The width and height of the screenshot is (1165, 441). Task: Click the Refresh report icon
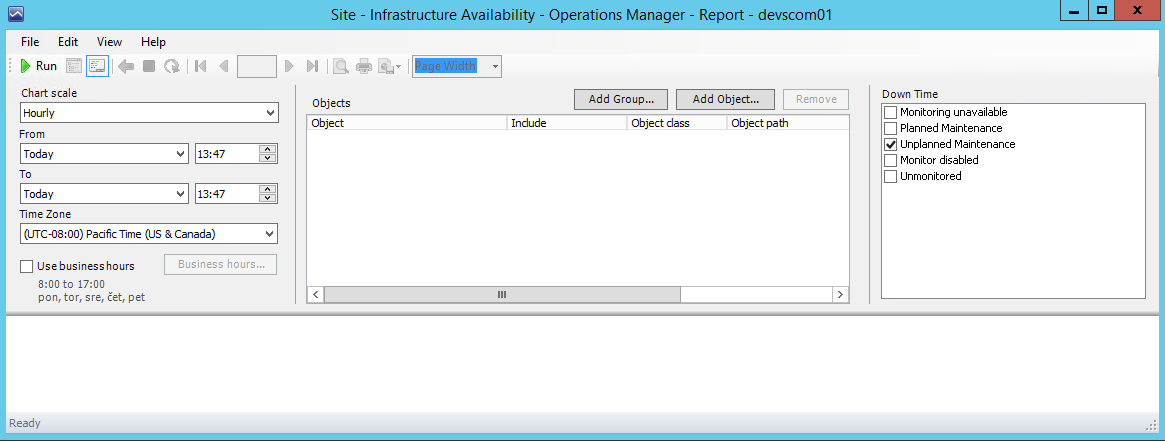pyautogui.click(x=172, y=66)
